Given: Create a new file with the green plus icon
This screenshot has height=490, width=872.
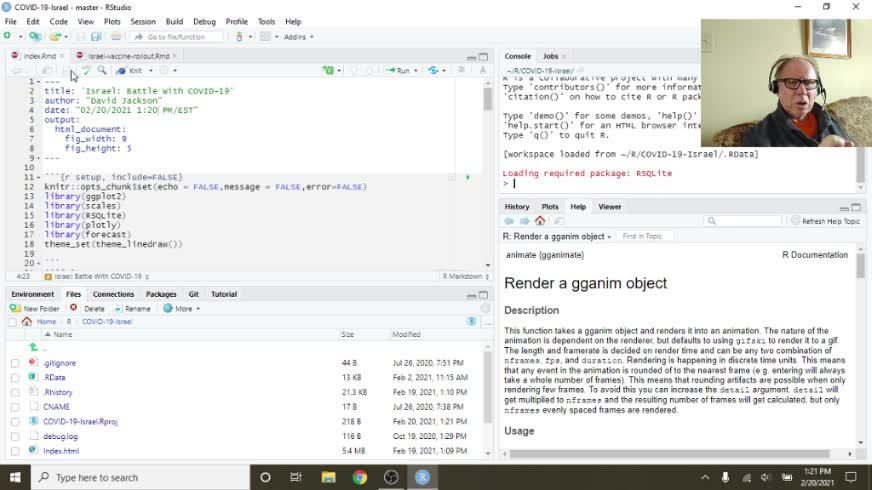Looking at the screenshot, I should (x=7, y=36).
